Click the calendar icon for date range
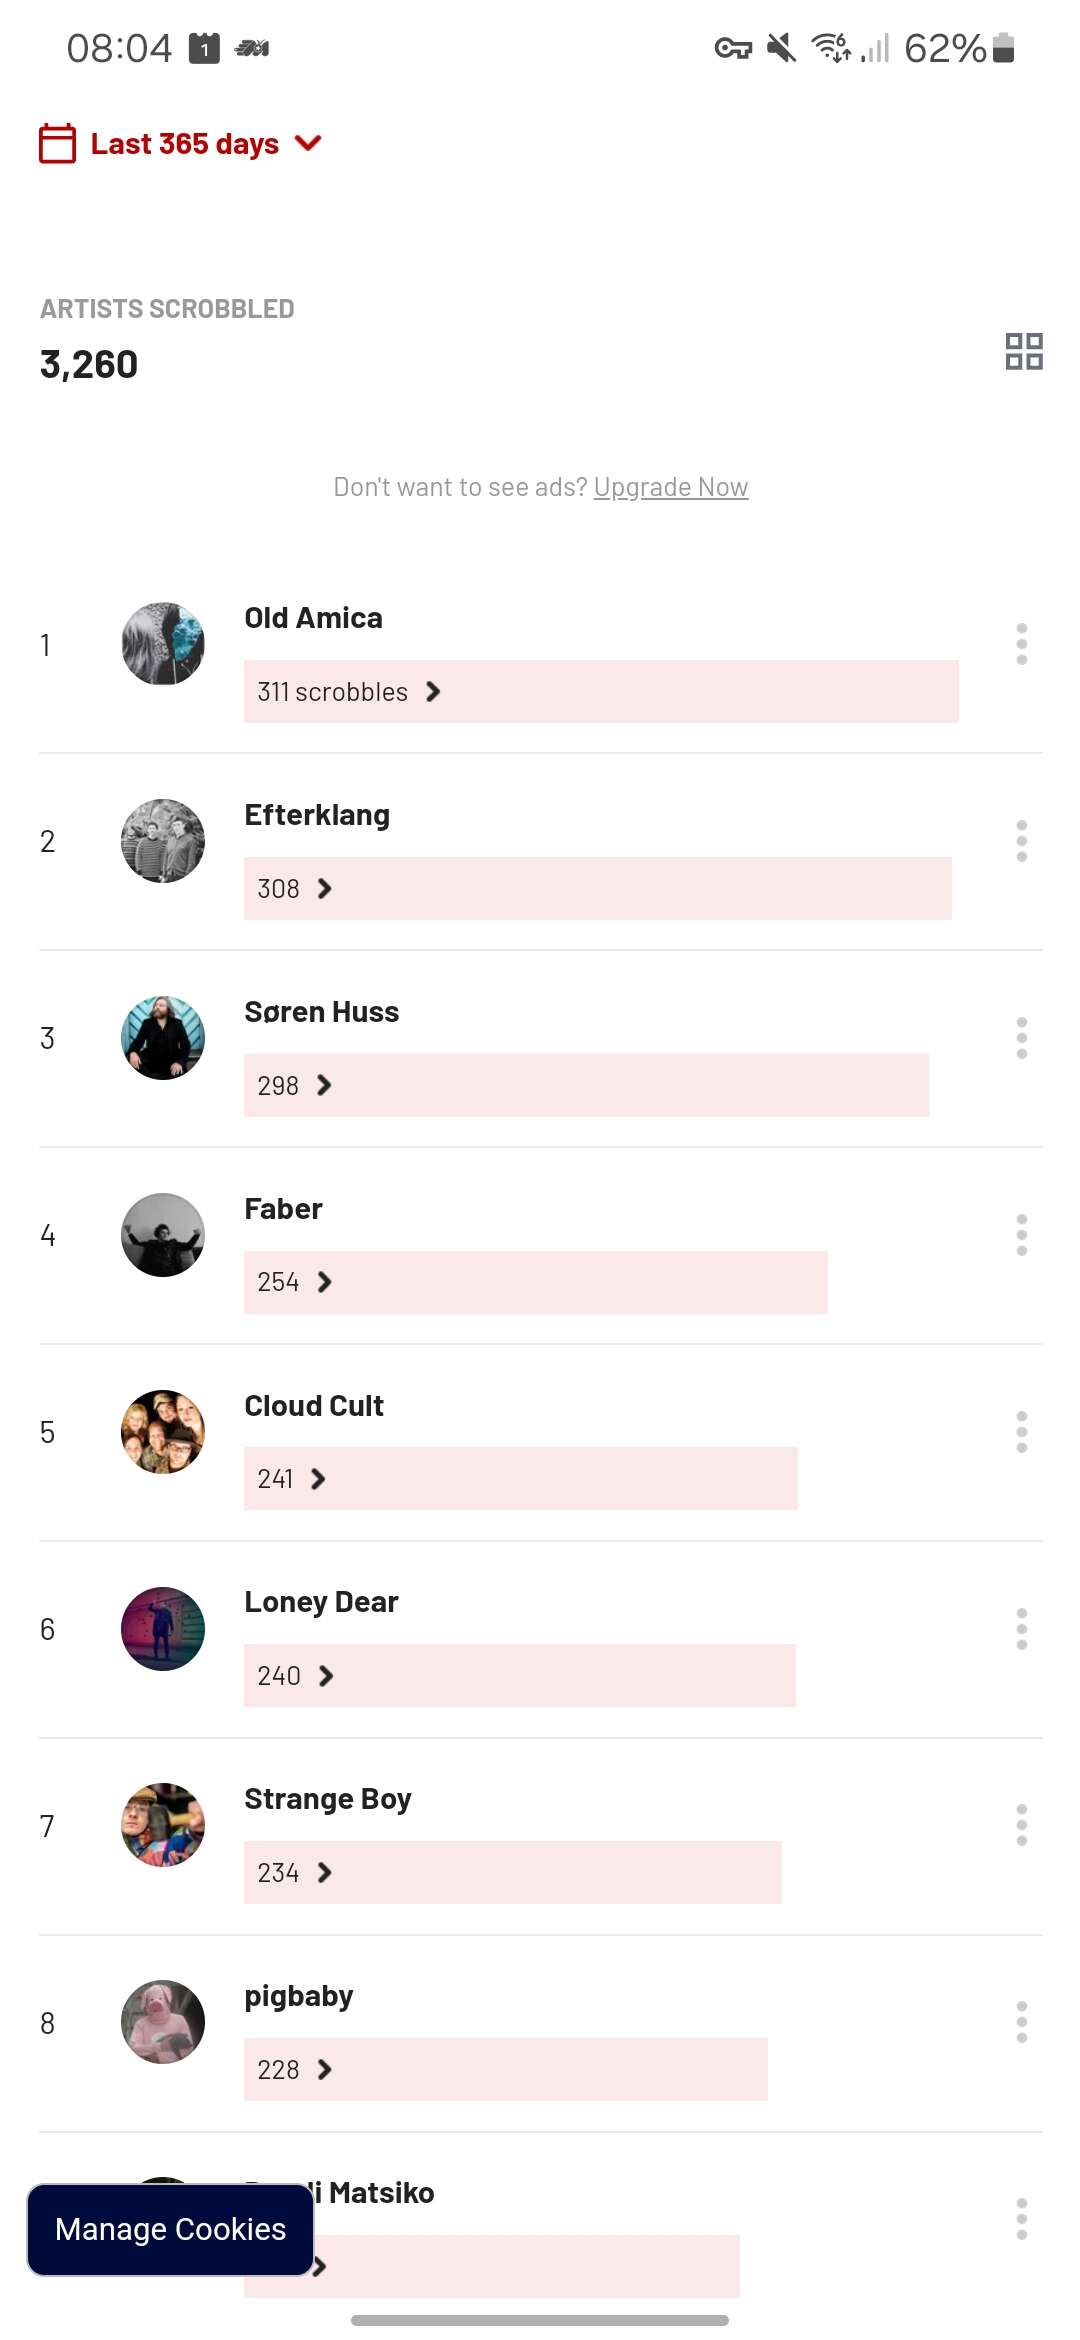The image size is (1080, 2340). coord(58,143)
